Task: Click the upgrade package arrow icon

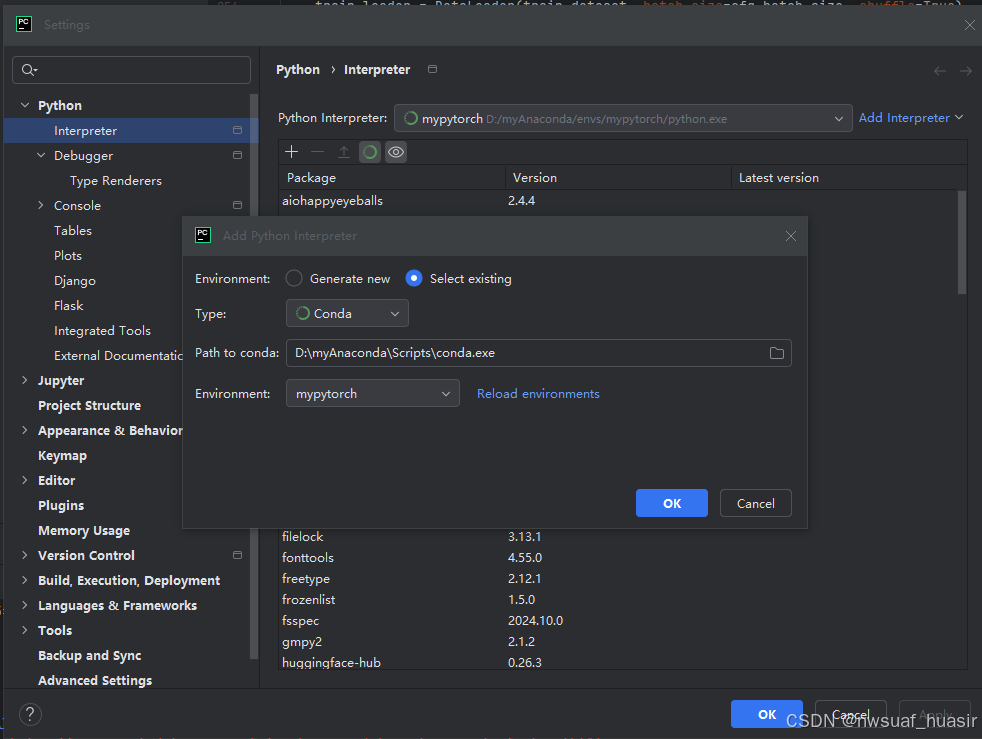Action: [344, 152]
